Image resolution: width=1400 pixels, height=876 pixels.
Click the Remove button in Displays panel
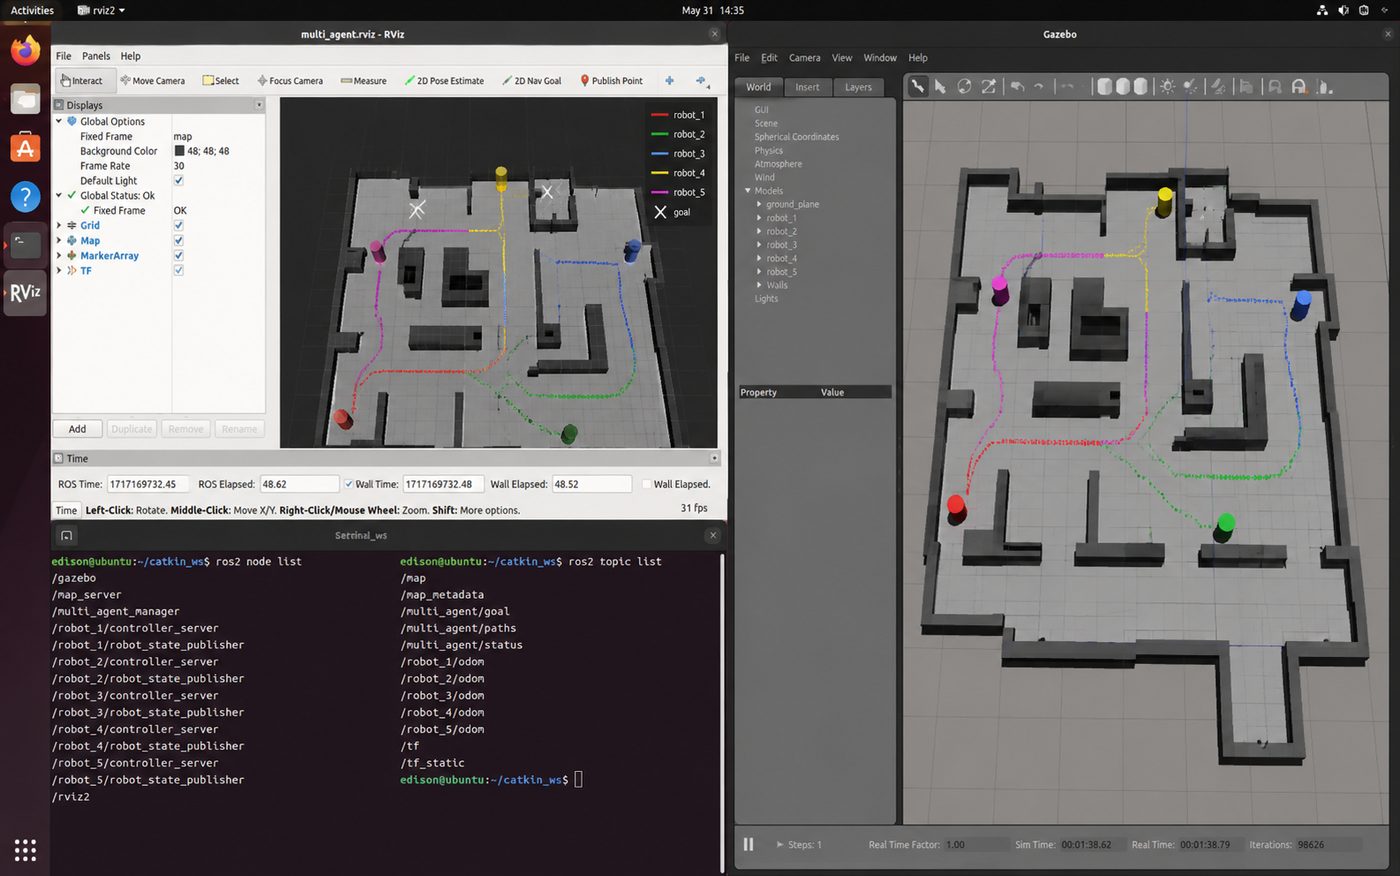(x=186, y=429)
